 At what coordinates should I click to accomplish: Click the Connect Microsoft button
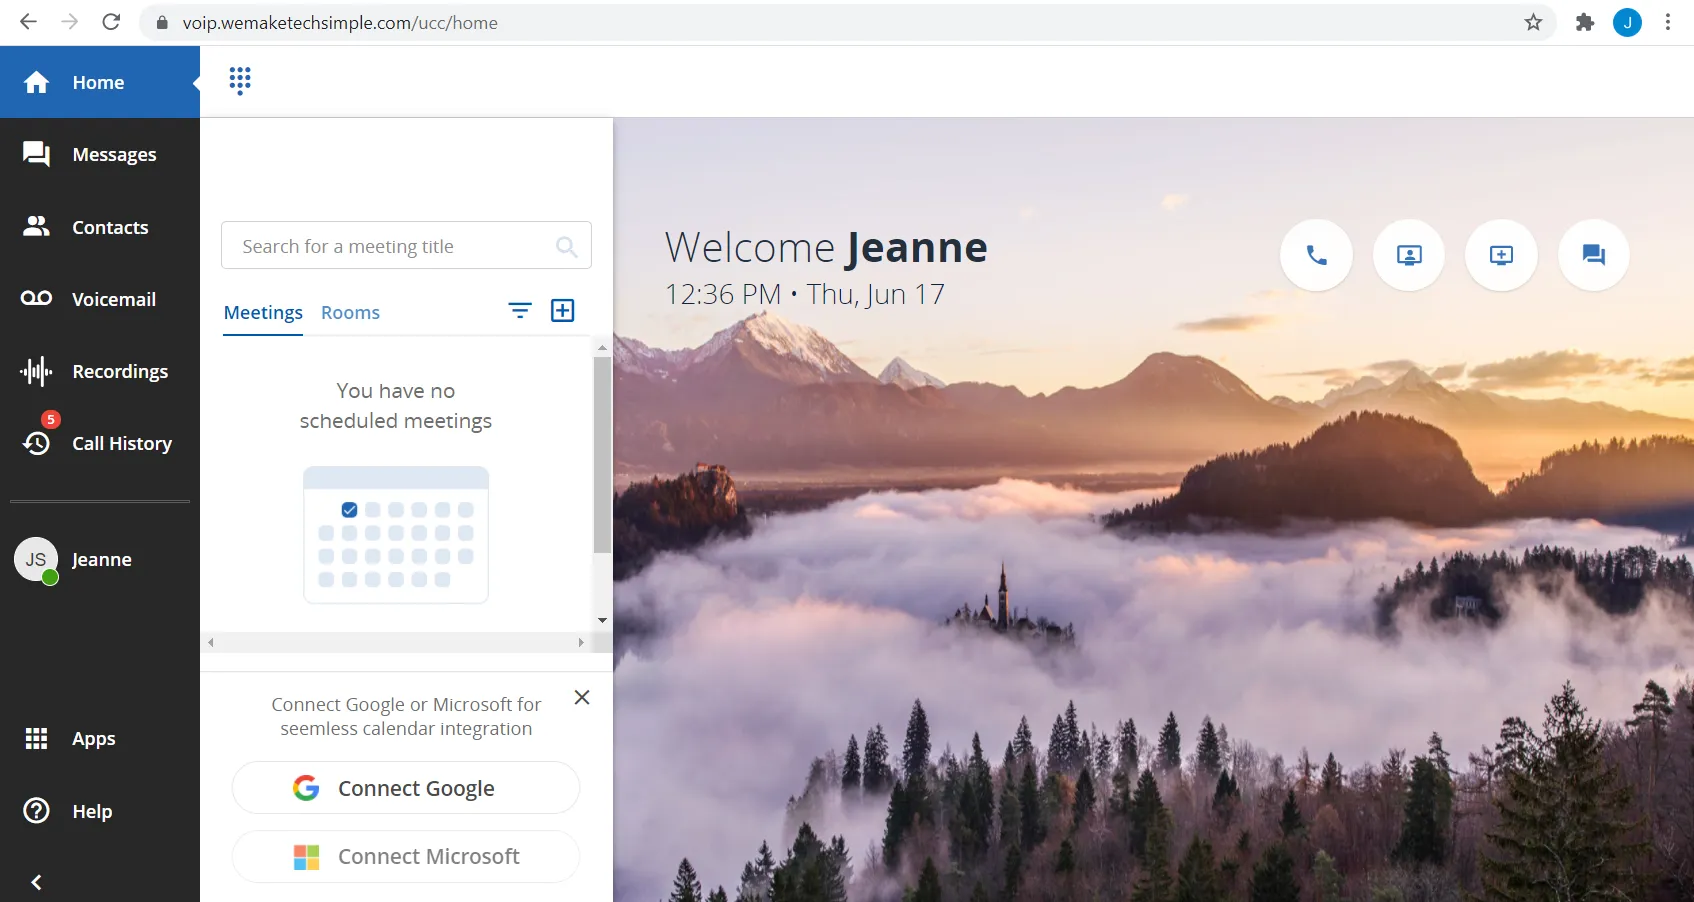click(406, 857)
